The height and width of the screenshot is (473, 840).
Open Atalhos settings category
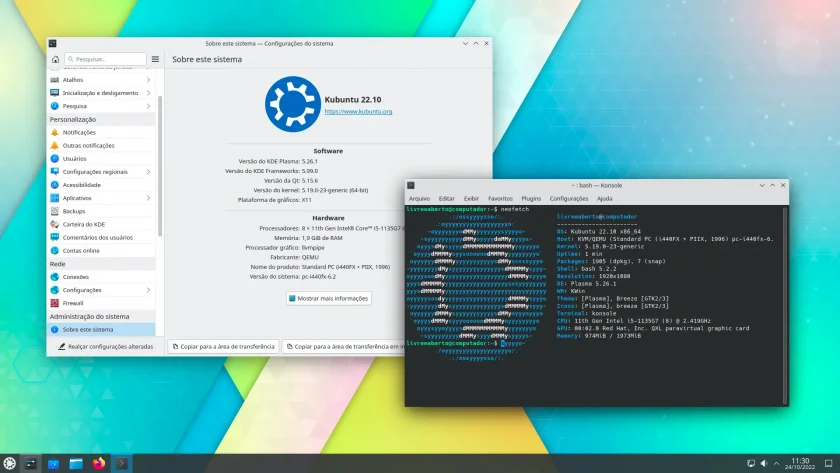[100, 80]
